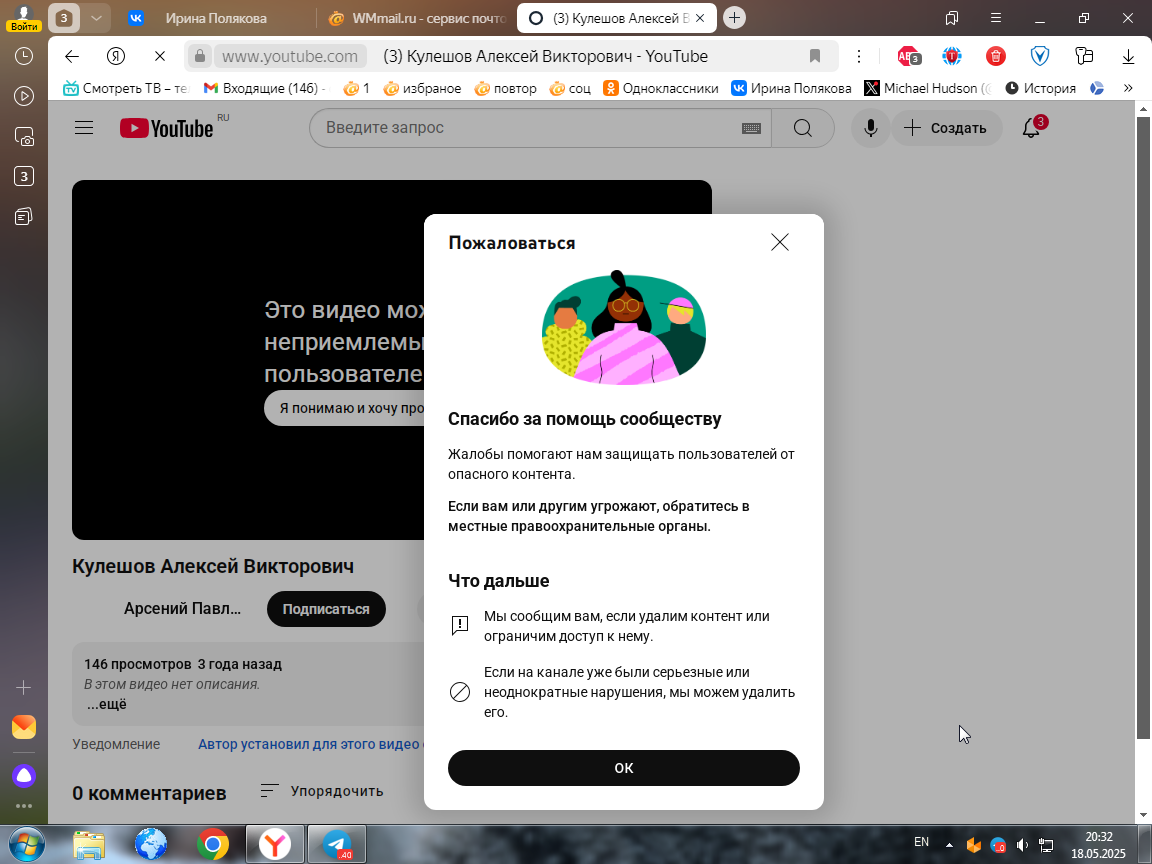This screenshot has height=864, width=1152.
Task: Click Войти profile login button
Action: (x=24, y=18)
